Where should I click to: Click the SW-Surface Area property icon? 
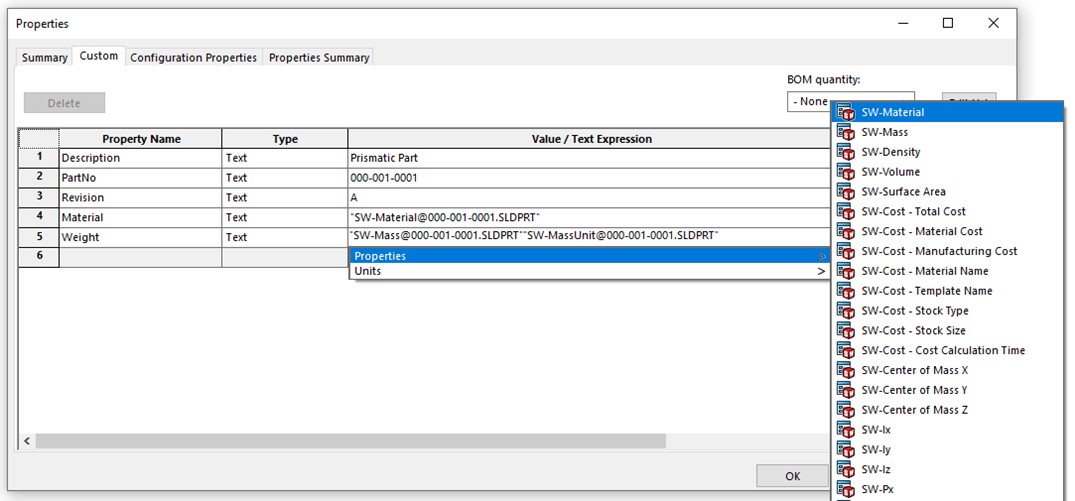pyautogui.click(x=846, y=192)
